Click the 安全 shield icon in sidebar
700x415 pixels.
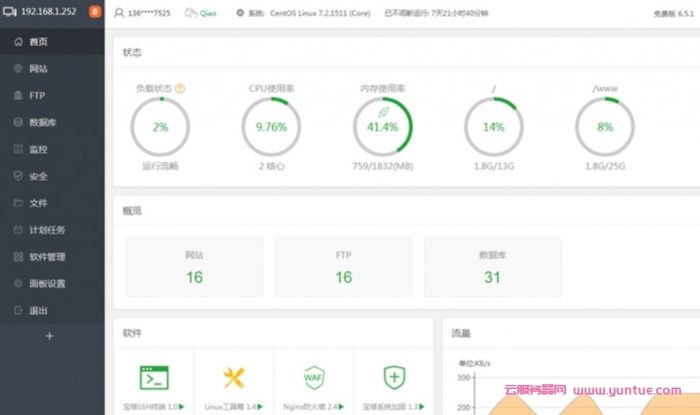[18, 176]
